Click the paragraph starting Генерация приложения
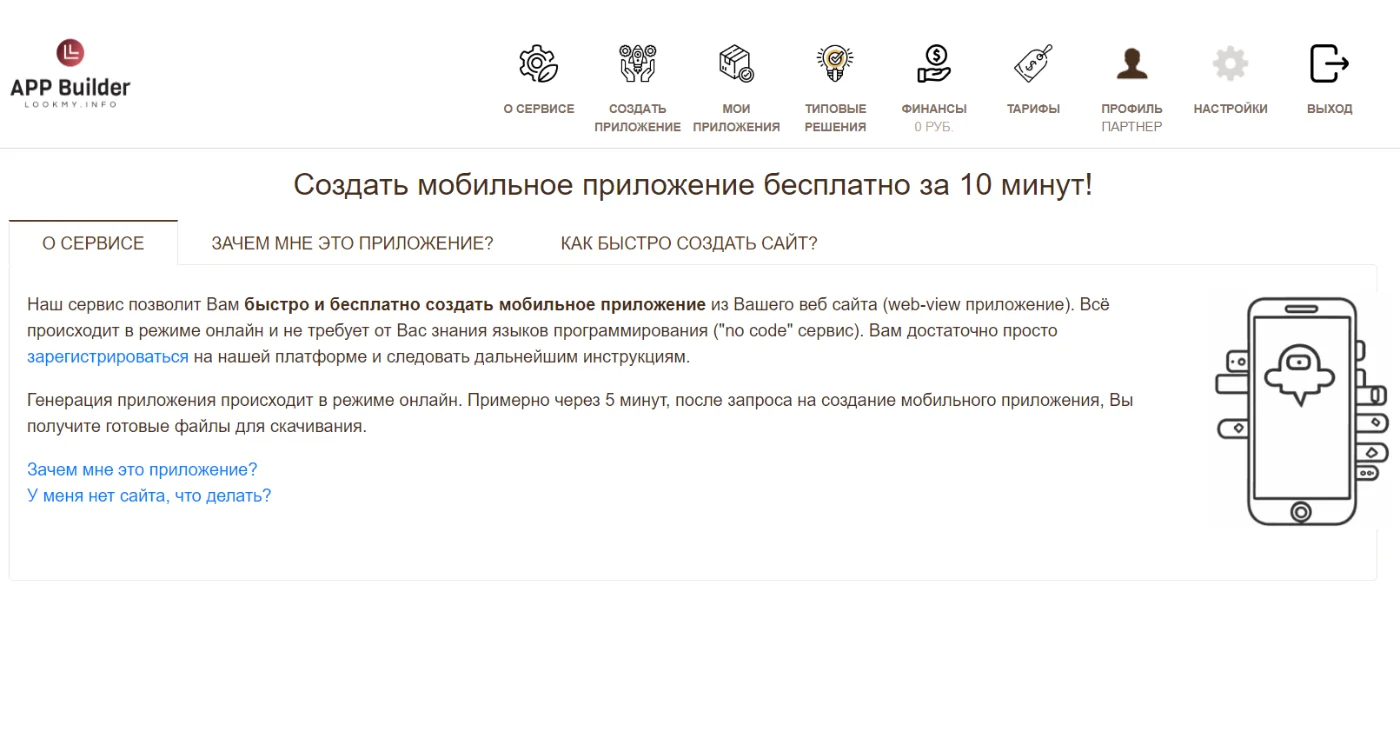The height and width of the screenshot is (738, 1400). pyautogui.click(x=580, y=413)
